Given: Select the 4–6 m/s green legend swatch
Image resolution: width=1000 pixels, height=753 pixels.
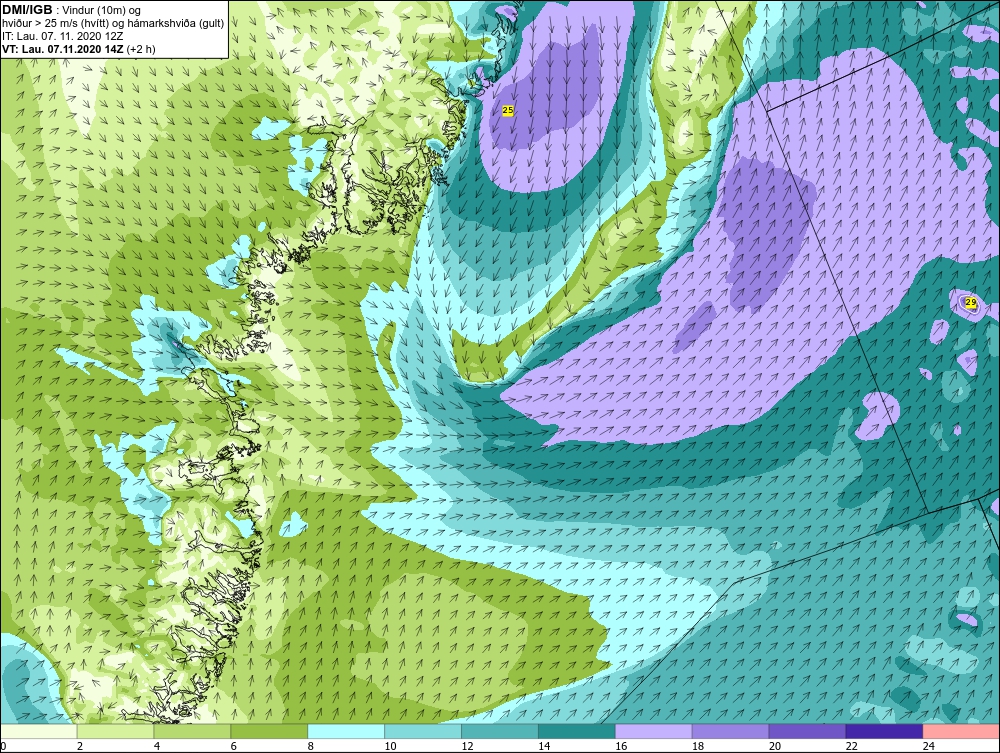Looking at the screenshot, I should [192, 731].
